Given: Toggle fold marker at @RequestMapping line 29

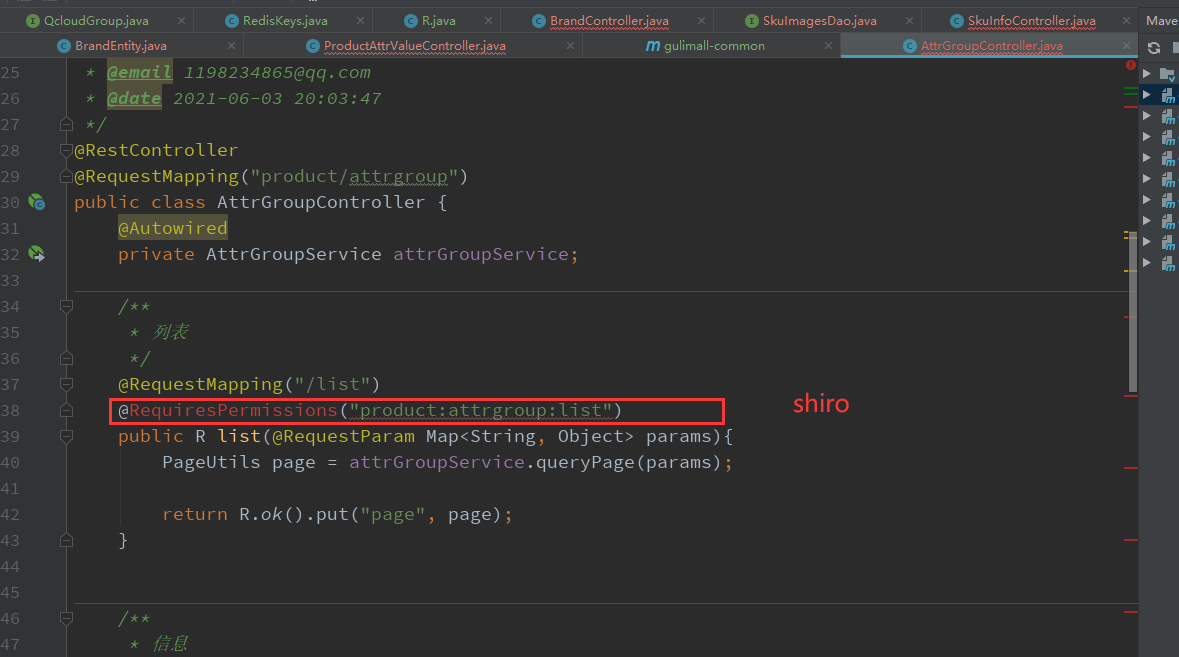Looking at the screenshot, I should tap(66, 177).
